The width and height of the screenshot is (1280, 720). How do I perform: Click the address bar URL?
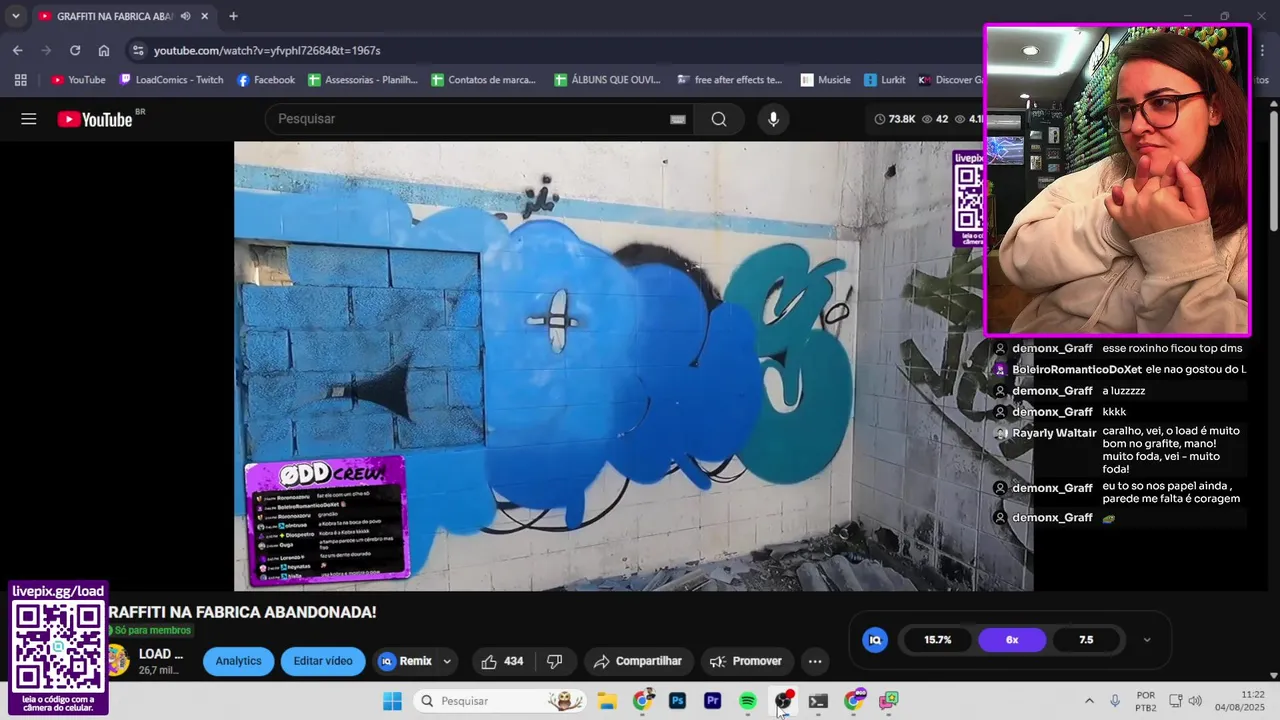point(267,50)
